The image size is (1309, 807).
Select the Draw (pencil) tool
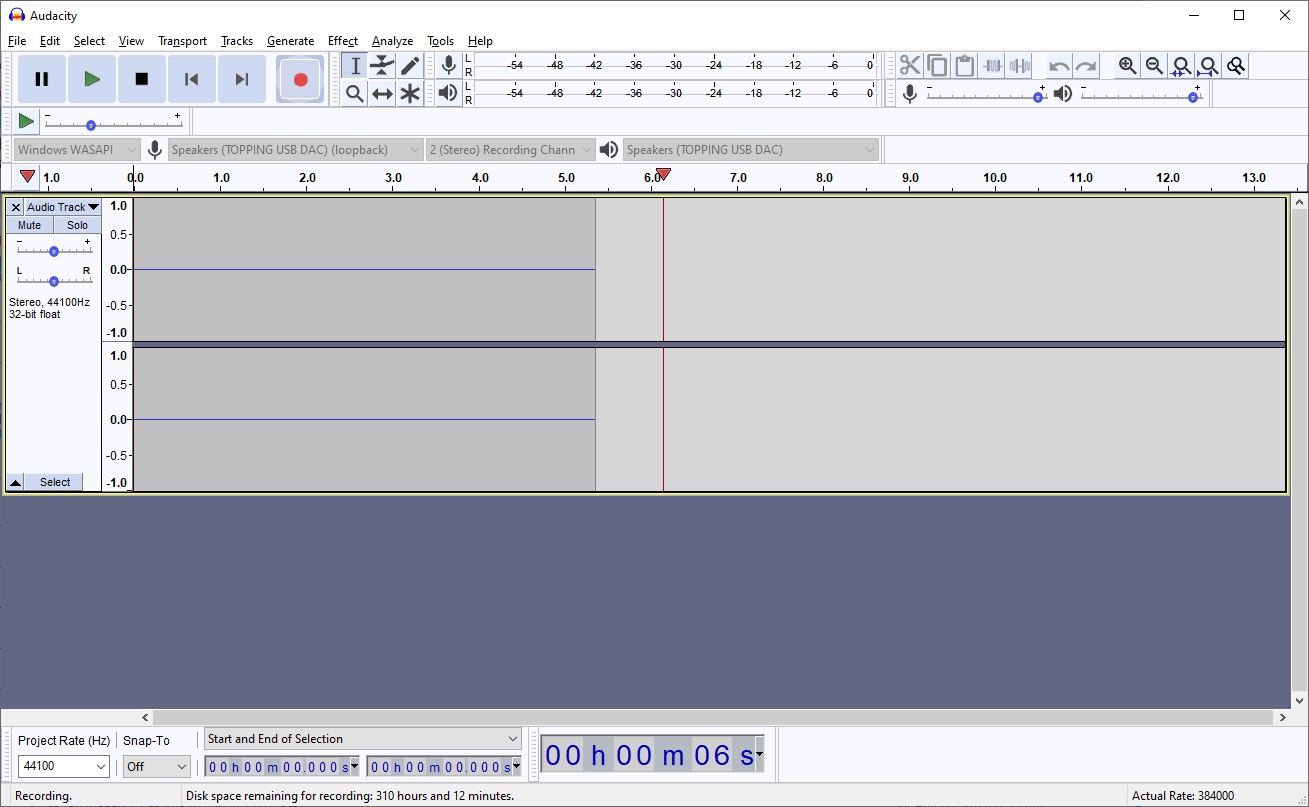tap(410, 66)
